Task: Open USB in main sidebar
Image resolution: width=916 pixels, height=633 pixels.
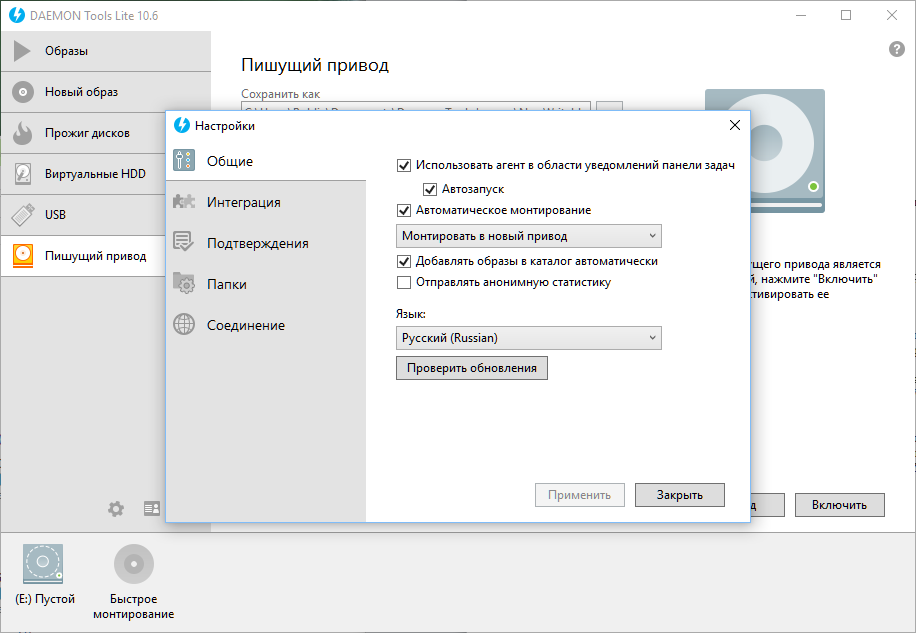Action: (x=84, y=215)
